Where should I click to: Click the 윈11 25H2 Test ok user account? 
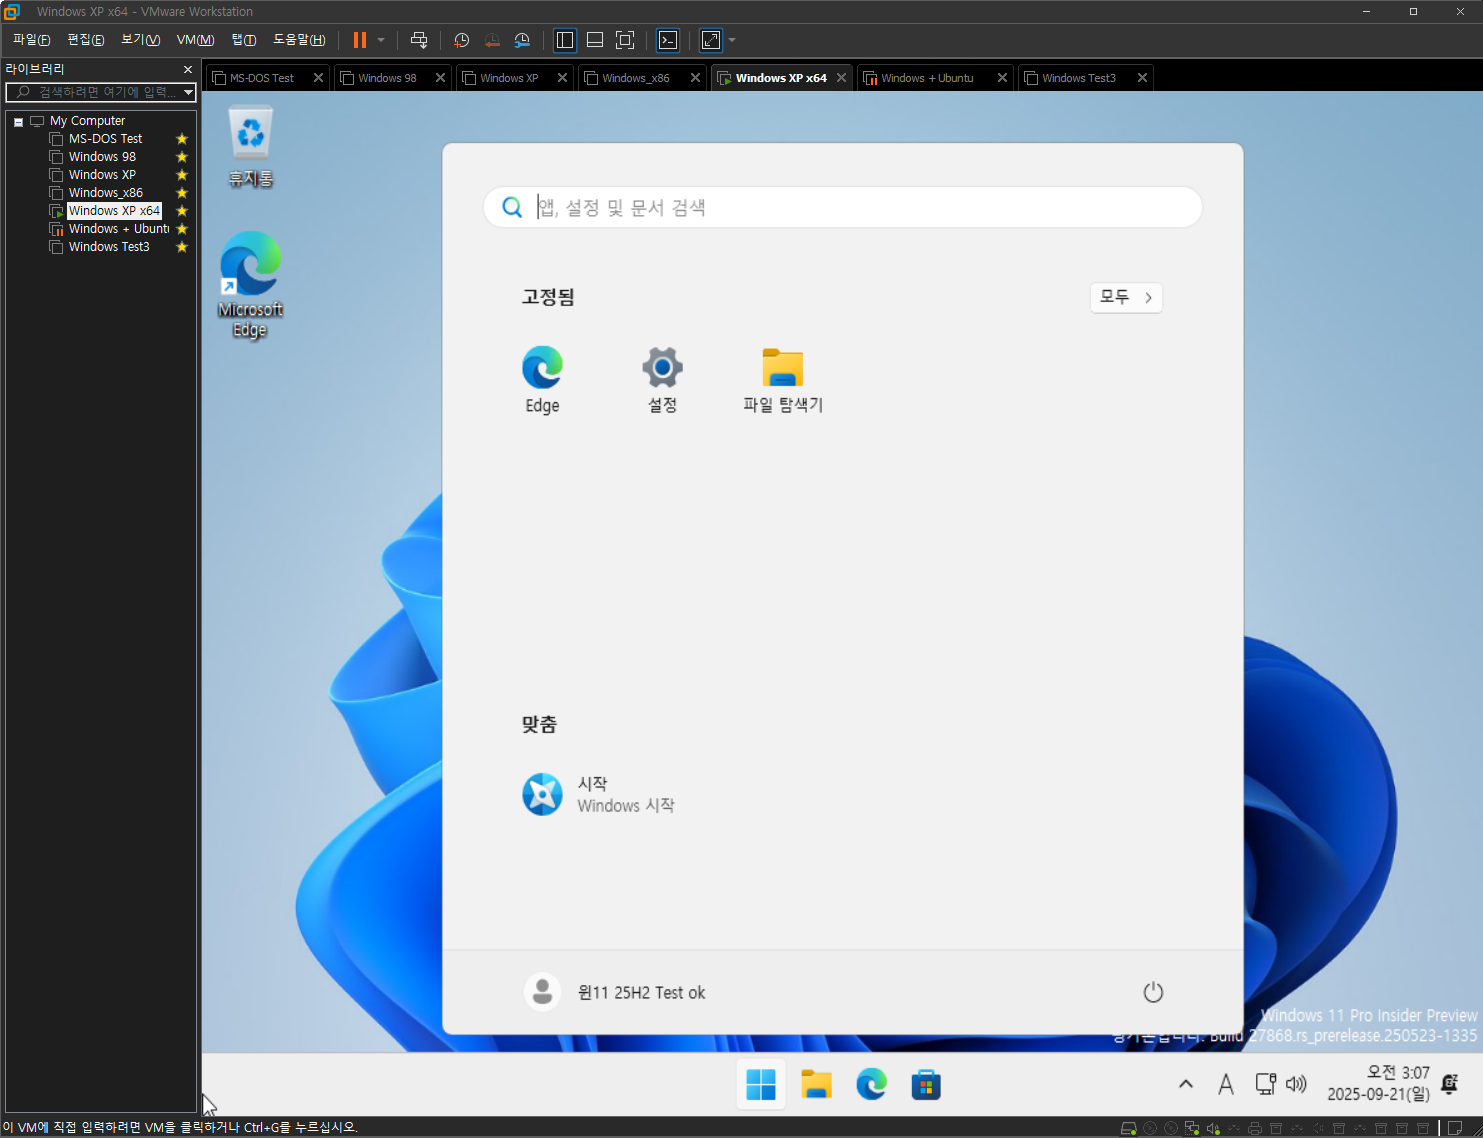[614, 992]
